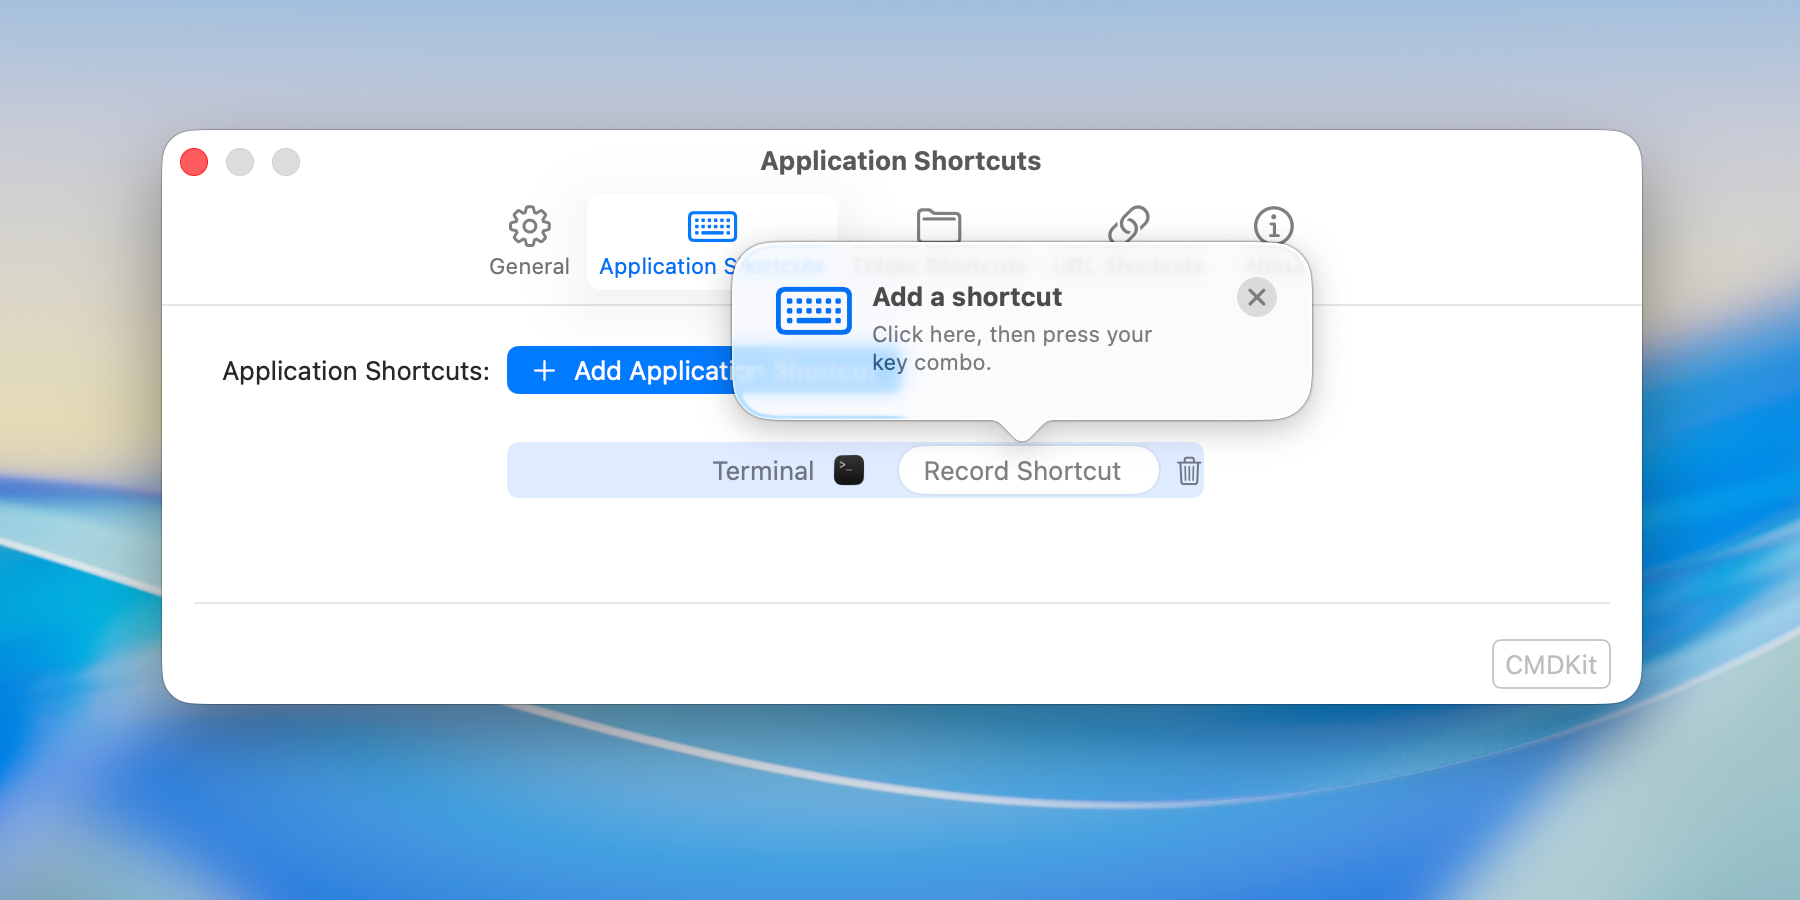Select the Application Shortcuts keyboard icon
The height and width of the screenshot is (900, 1800).
pyautogui.click(x=713, y=227)
